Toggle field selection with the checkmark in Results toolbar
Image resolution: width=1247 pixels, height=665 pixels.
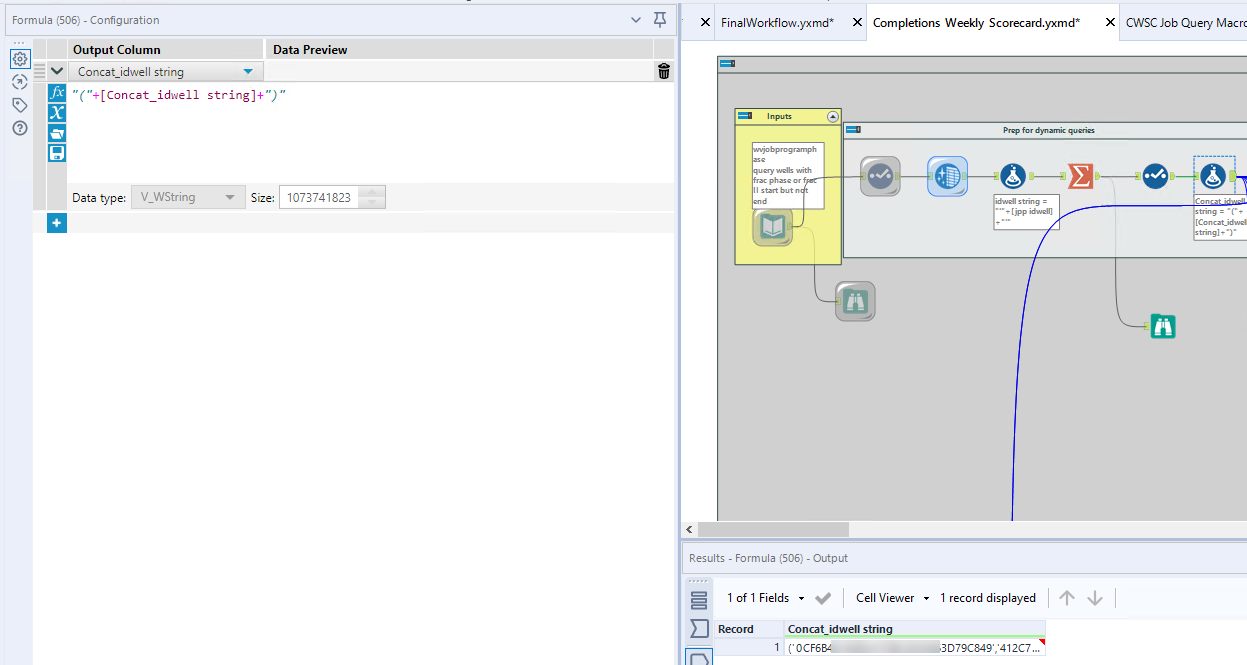coord(823,597)
